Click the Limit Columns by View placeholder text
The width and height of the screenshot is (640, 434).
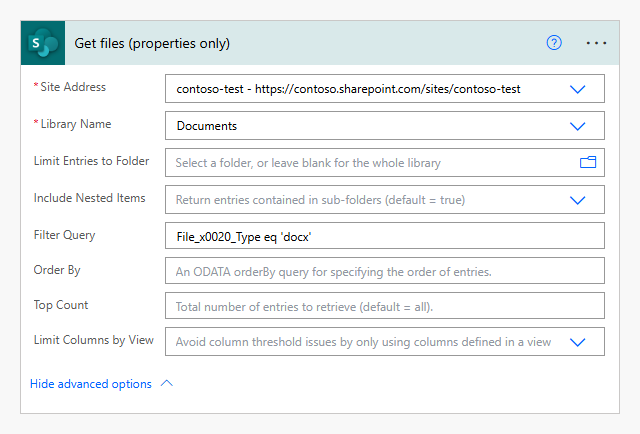[x=363, y=342]
